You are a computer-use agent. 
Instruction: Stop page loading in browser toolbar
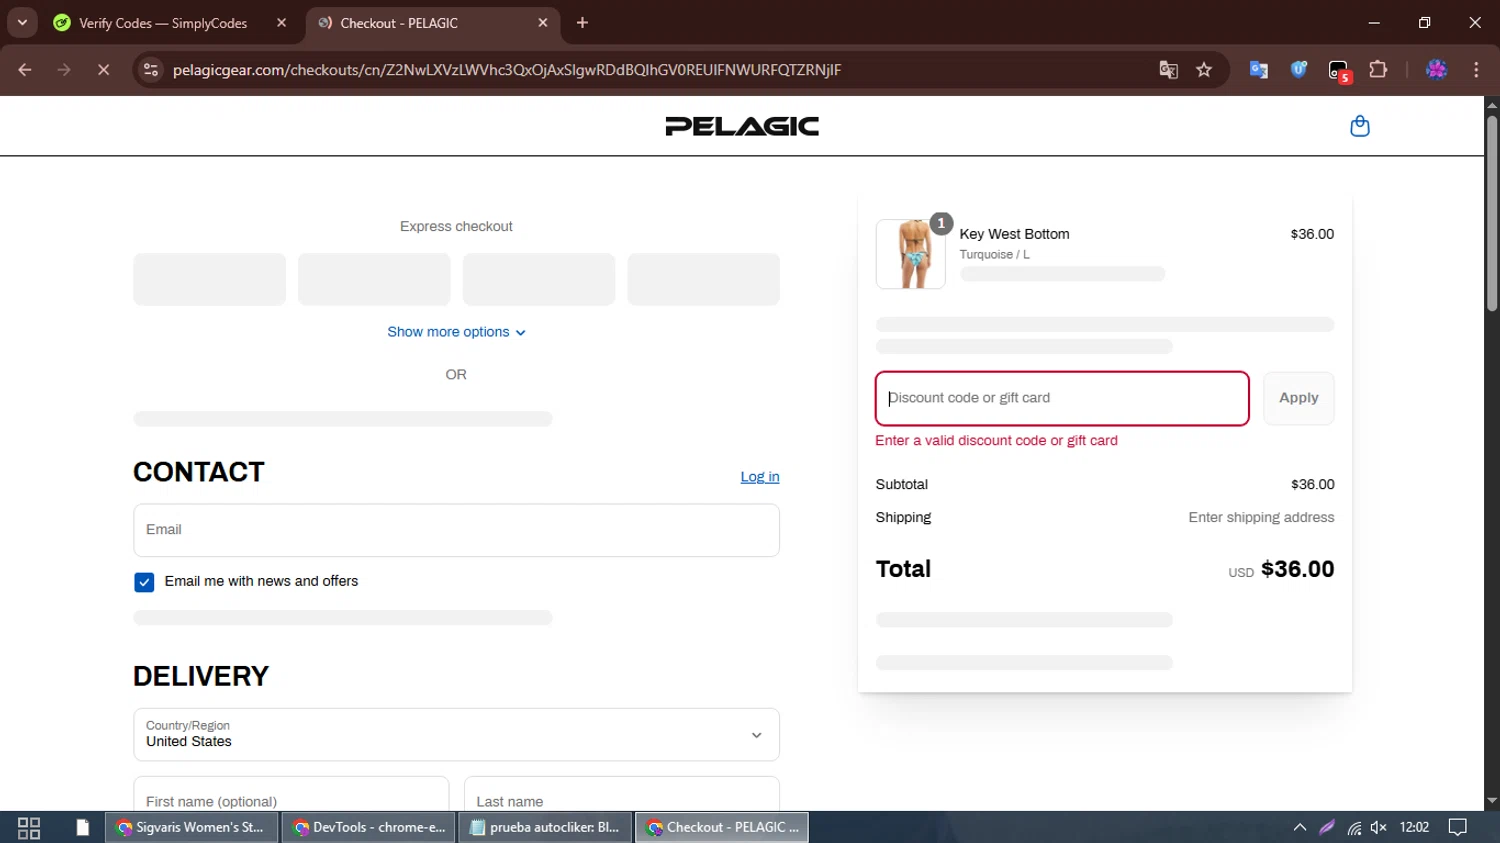[x=103, y=70]
